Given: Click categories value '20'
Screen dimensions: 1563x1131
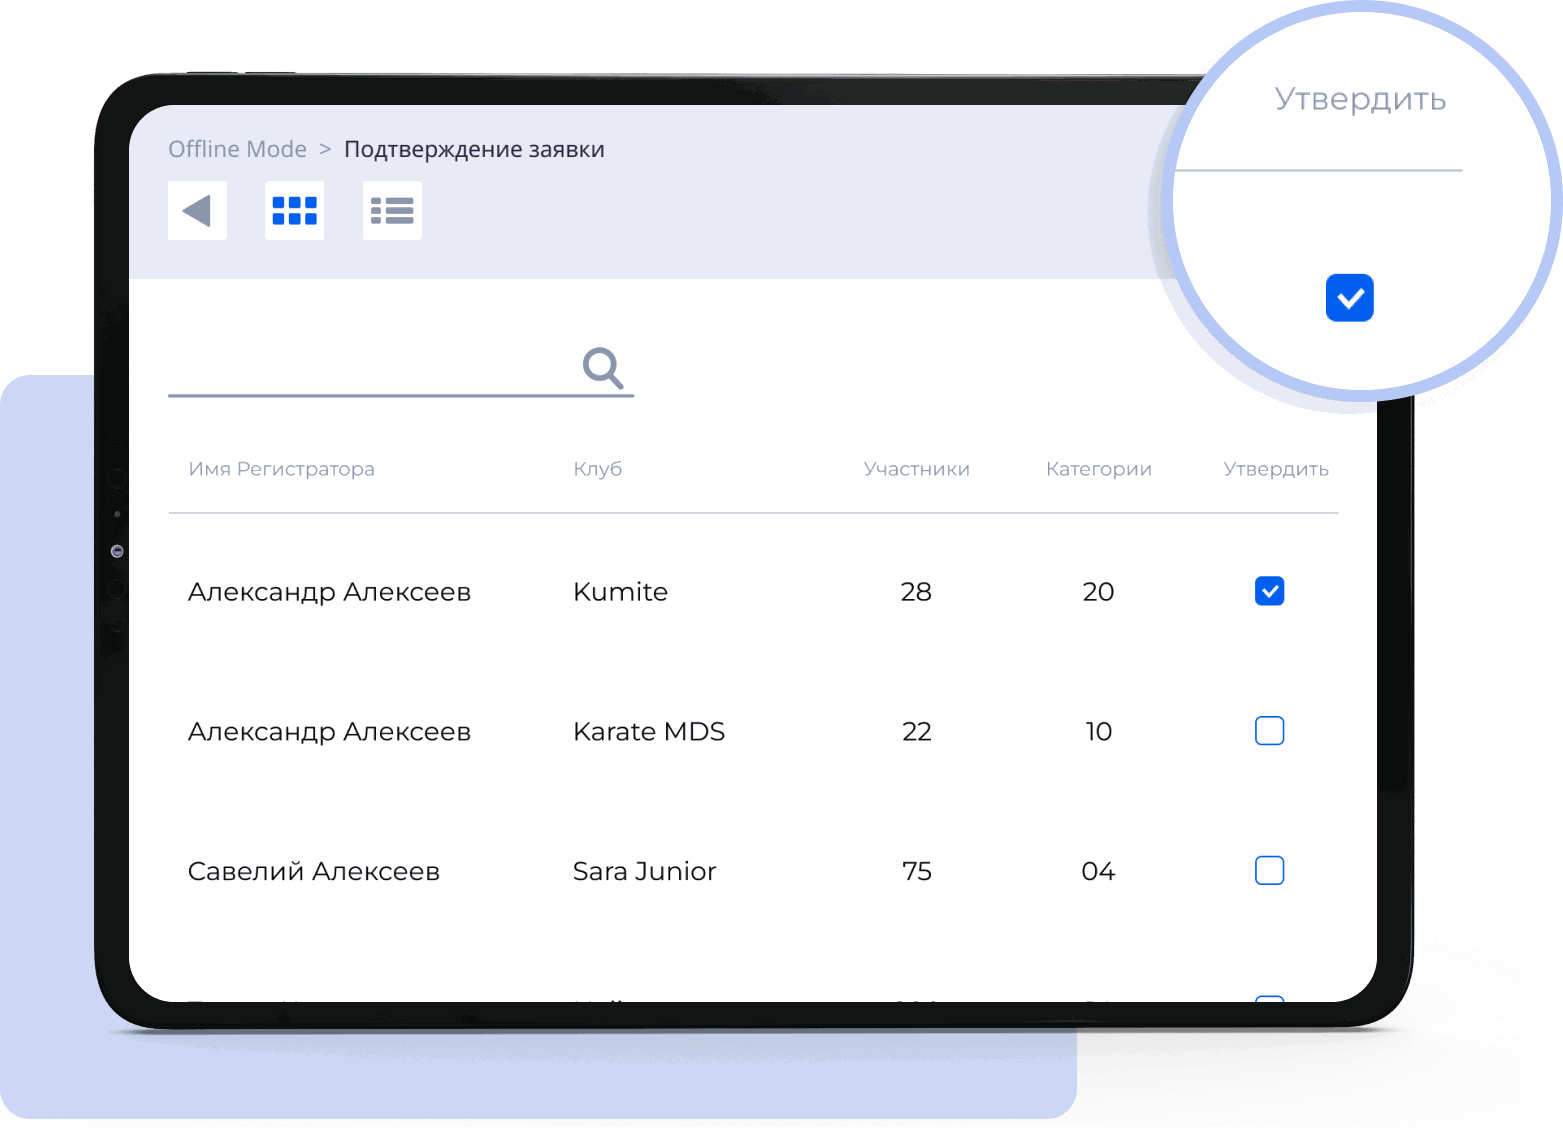Looking at the screenshot, I should pos(1098,592).
